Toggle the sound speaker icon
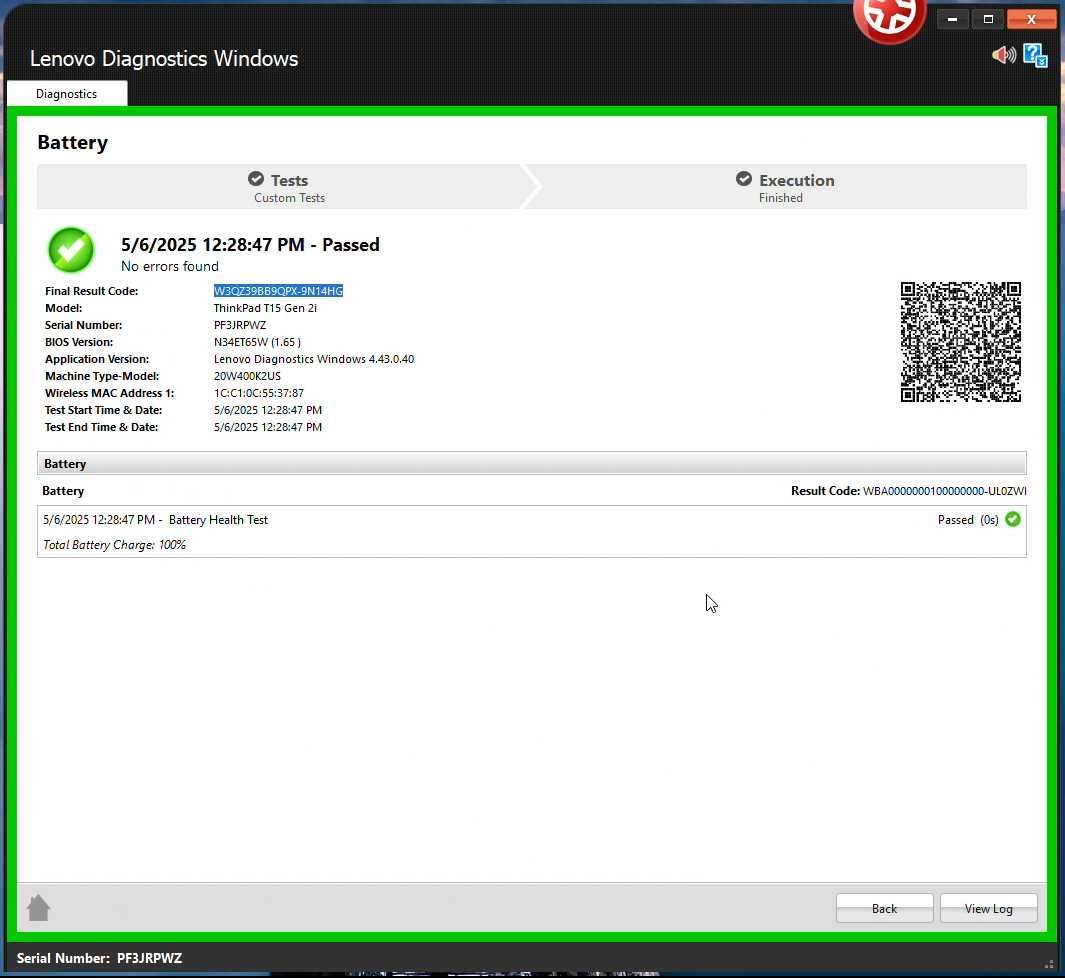 (1004, 54)
